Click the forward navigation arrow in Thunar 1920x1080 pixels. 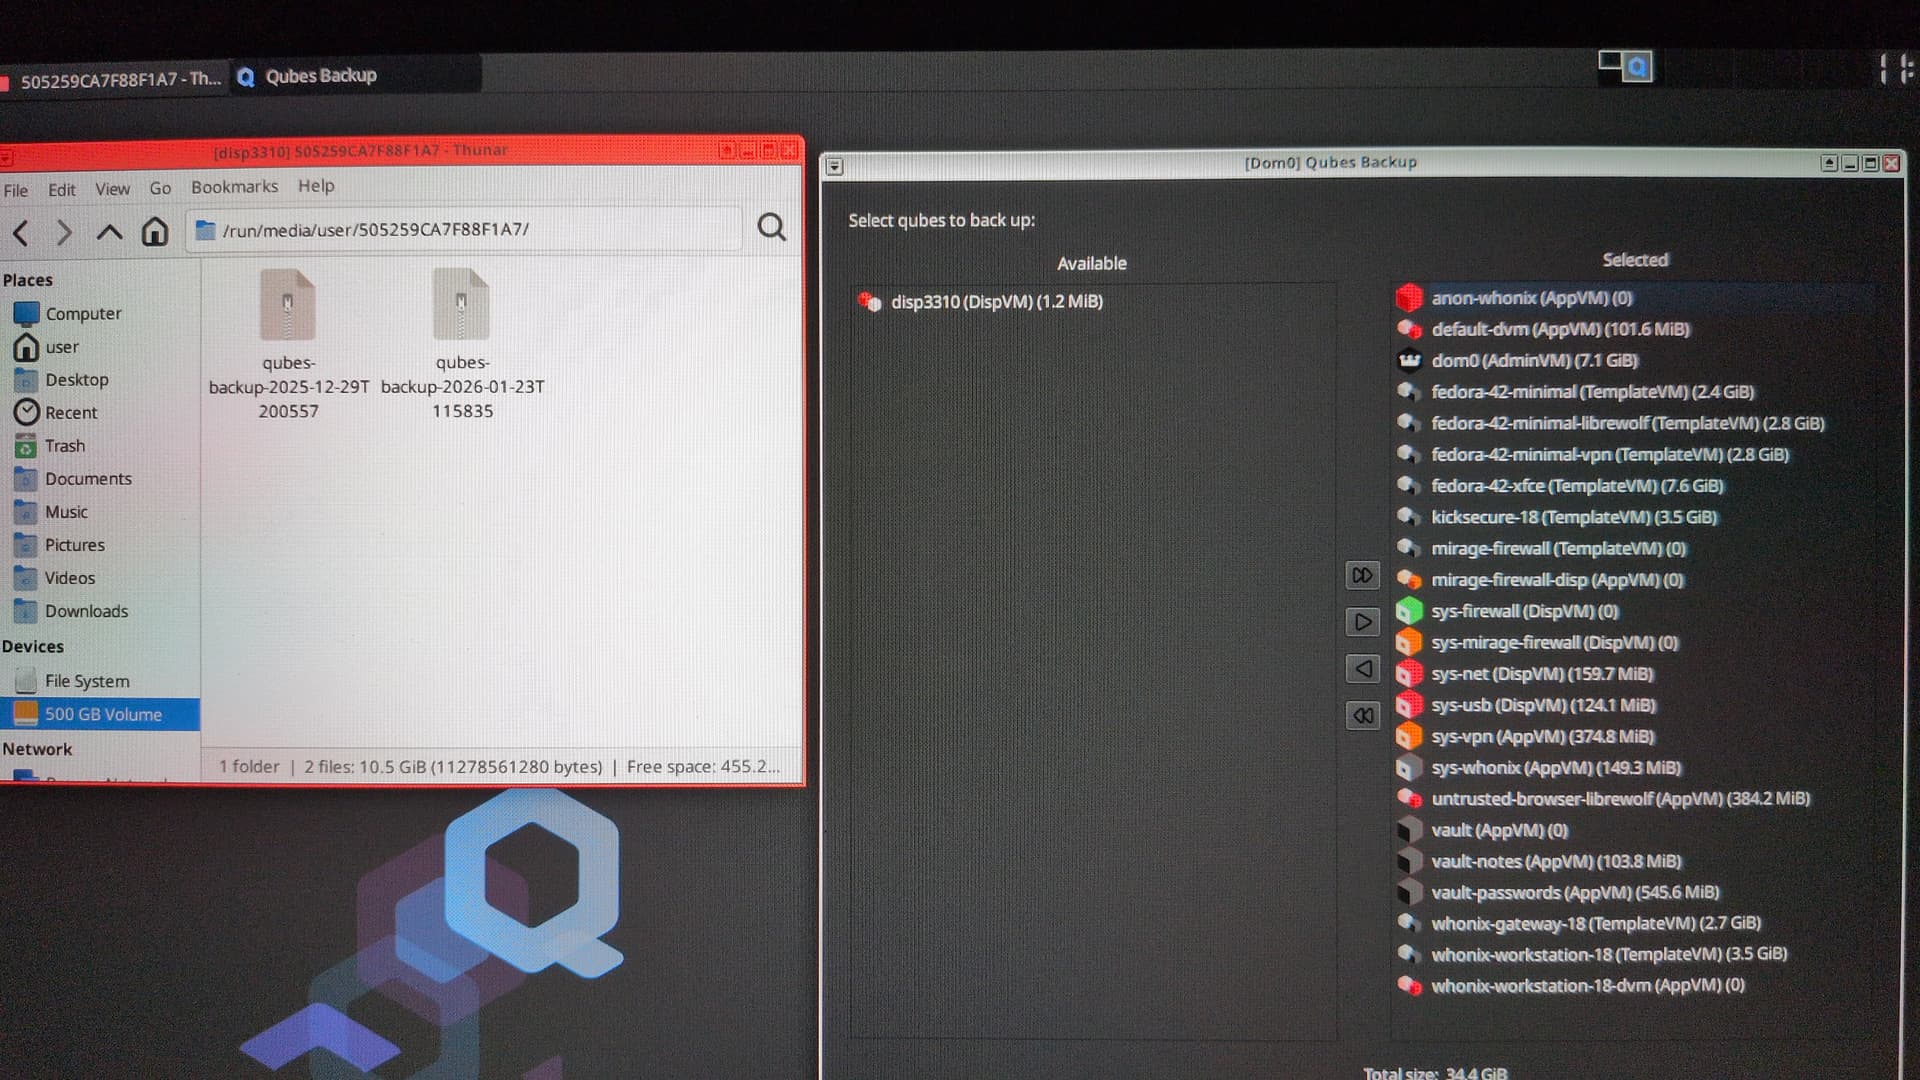pos(64,233)
